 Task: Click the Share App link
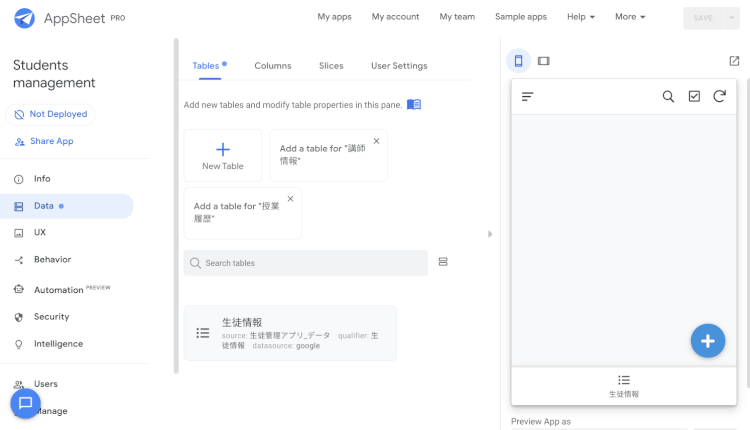(51, 141)
